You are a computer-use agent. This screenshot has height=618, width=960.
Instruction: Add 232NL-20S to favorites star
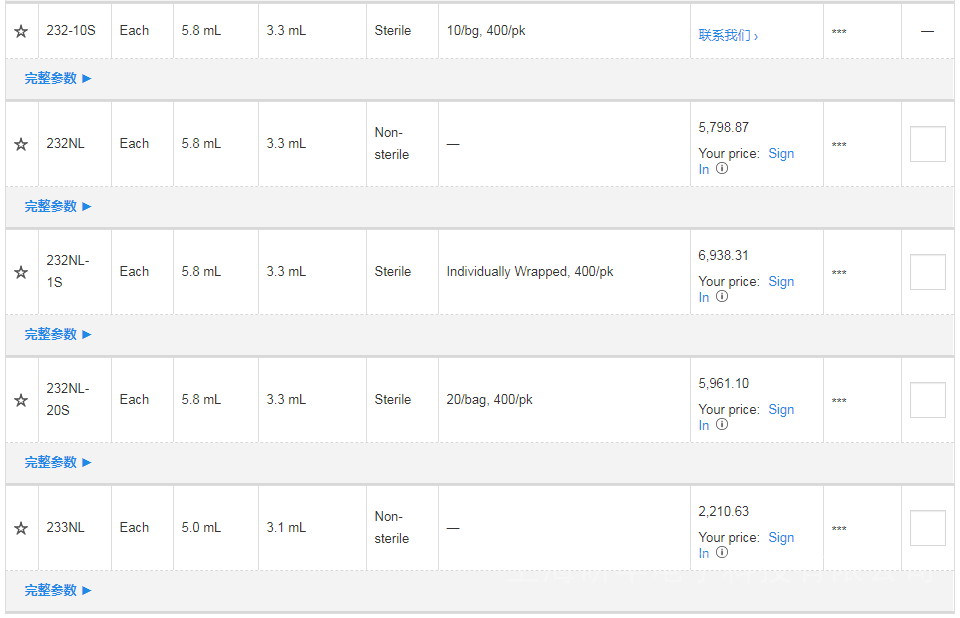[x=21, y=400]
